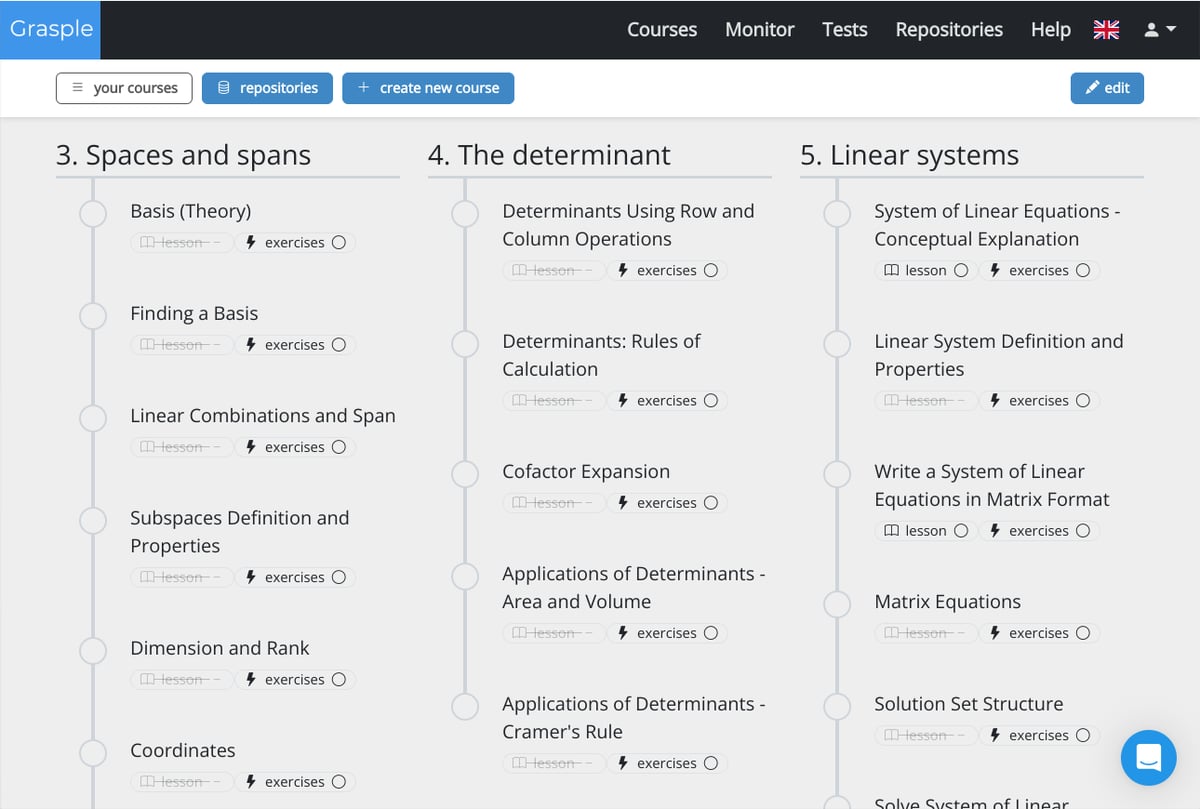Screen dimensions: 1200x809
Task: Click exercises progress circle for Cramer's Rule
Action: coord(711,764)
